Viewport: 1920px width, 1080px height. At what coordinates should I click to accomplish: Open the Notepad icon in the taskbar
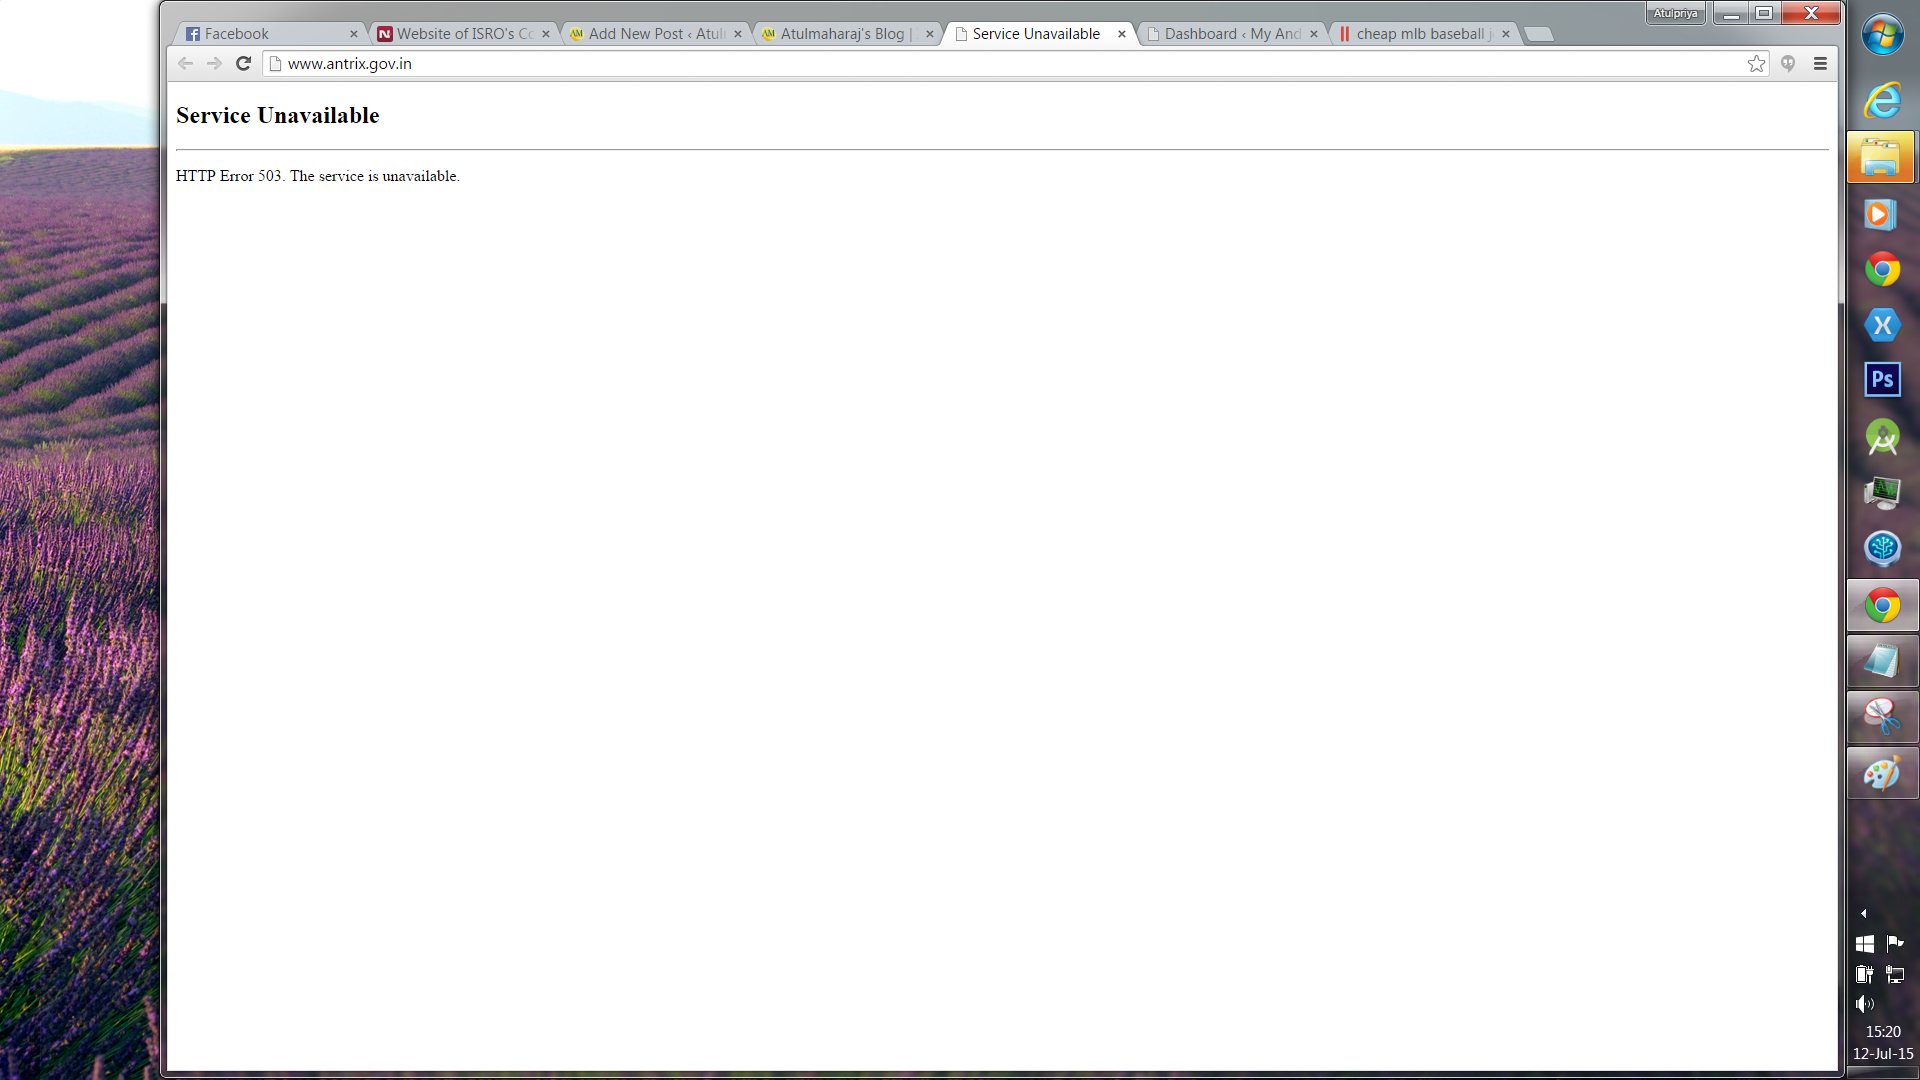[x=1882, y=661]
